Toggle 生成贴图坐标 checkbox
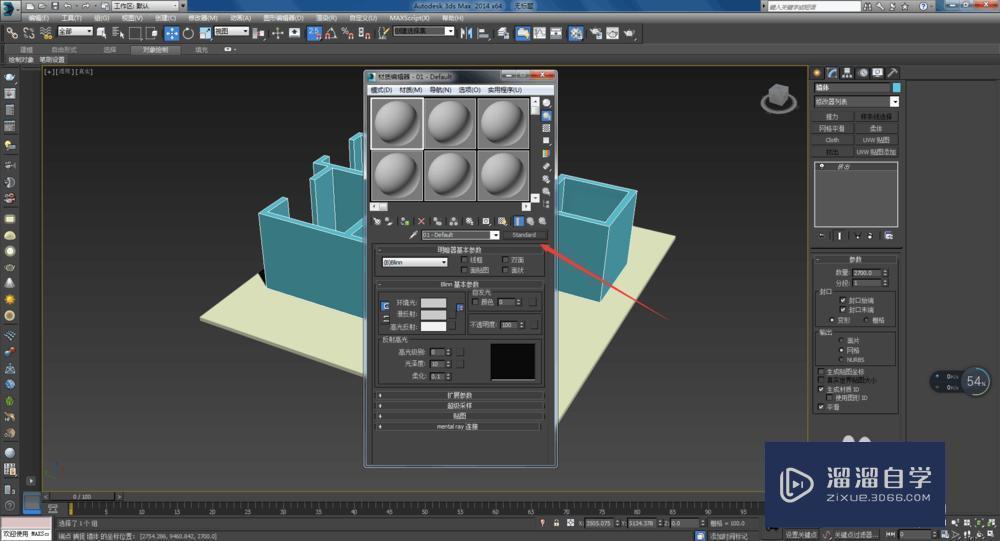The width and height of the screenshot is (1000, 541). (x=821, y=371)
